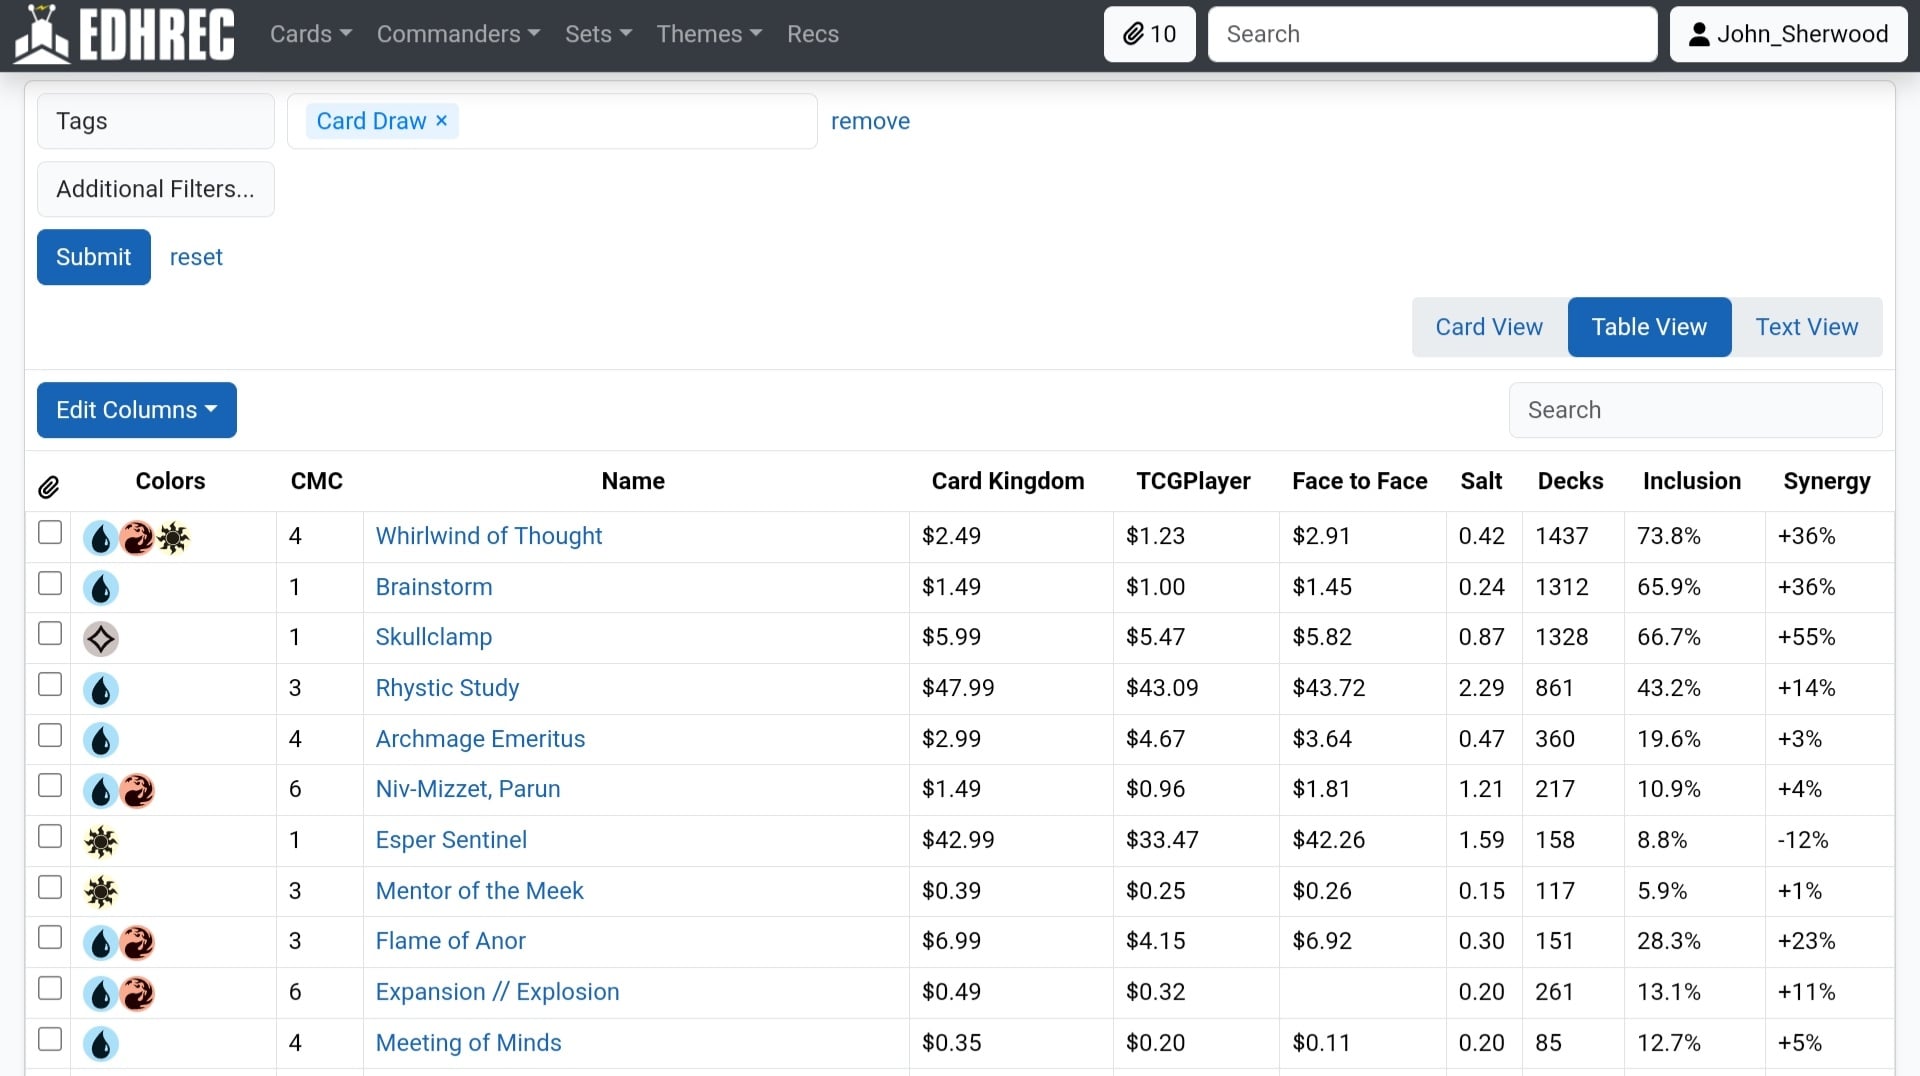Screen dimensions: 1920x1076
Task: Click the table Search field
Action: (x=1695, y=410)
